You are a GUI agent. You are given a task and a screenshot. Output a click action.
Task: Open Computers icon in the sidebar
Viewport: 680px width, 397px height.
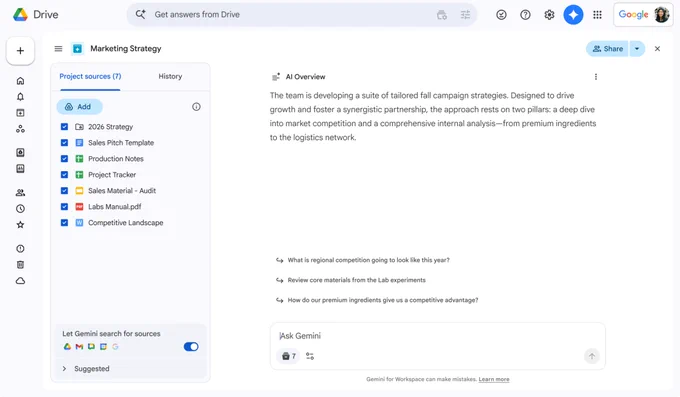tap(20, 168)
